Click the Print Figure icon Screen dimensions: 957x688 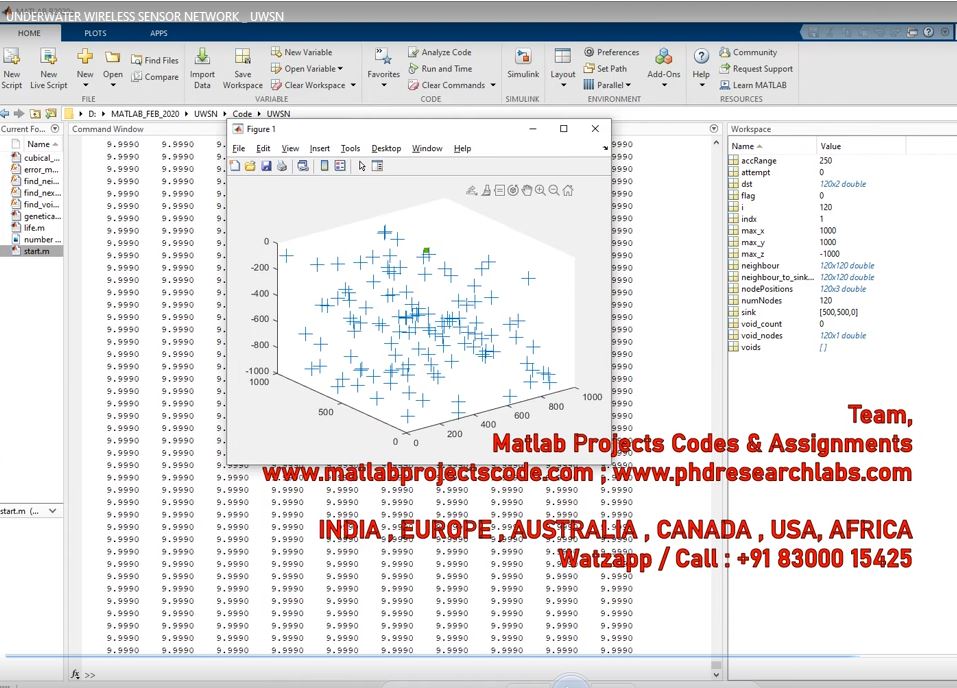(282, 166)
